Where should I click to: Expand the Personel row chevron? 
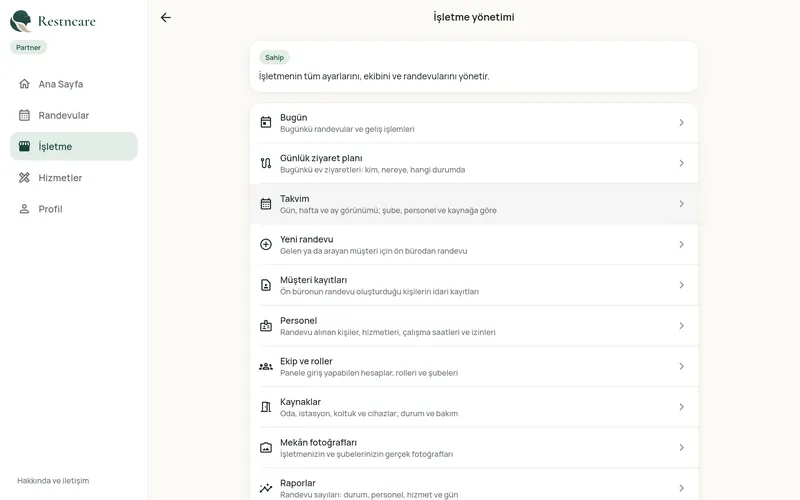(682, 326)
